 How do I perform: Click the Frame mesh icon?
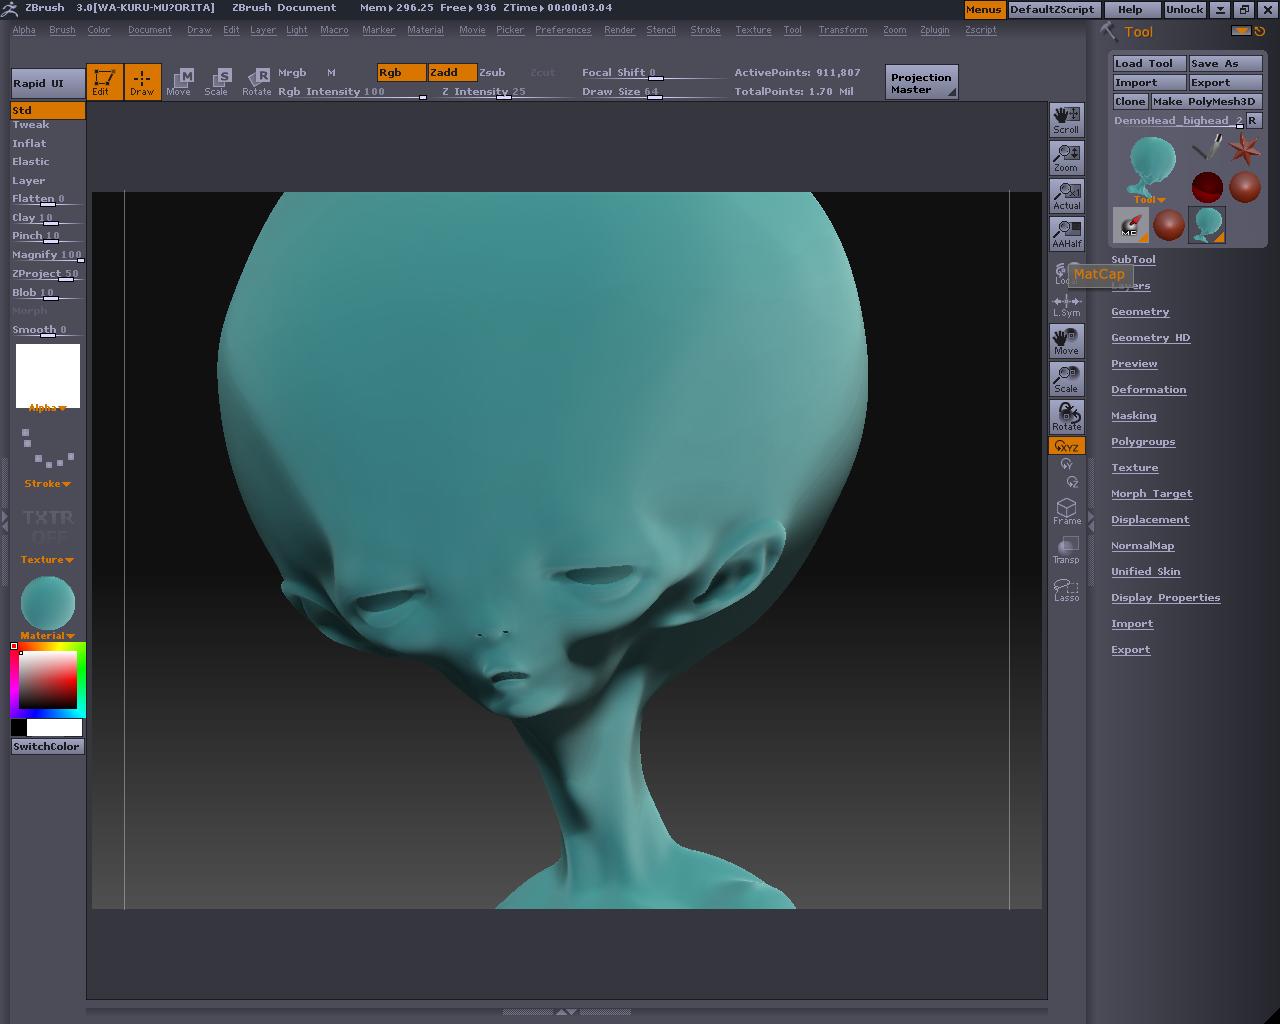[1066, 511]
